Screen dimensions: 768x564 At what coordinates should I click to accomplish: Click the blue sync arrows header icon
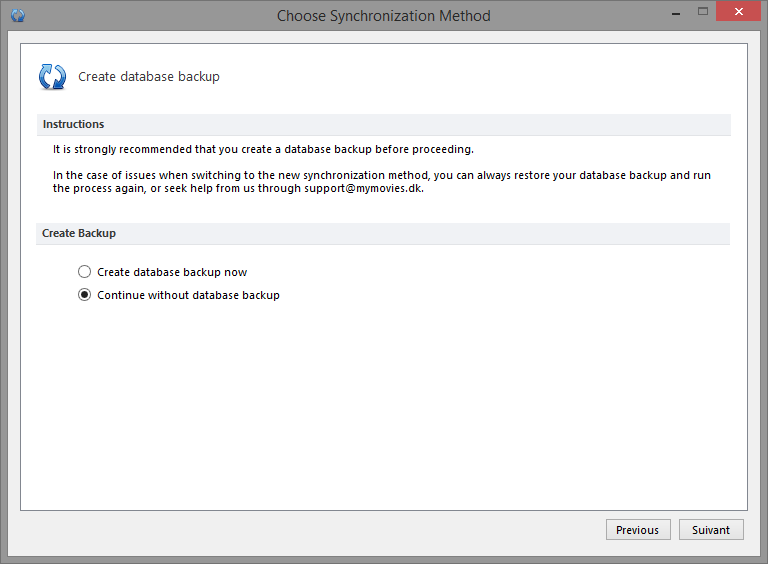(52, 77)
